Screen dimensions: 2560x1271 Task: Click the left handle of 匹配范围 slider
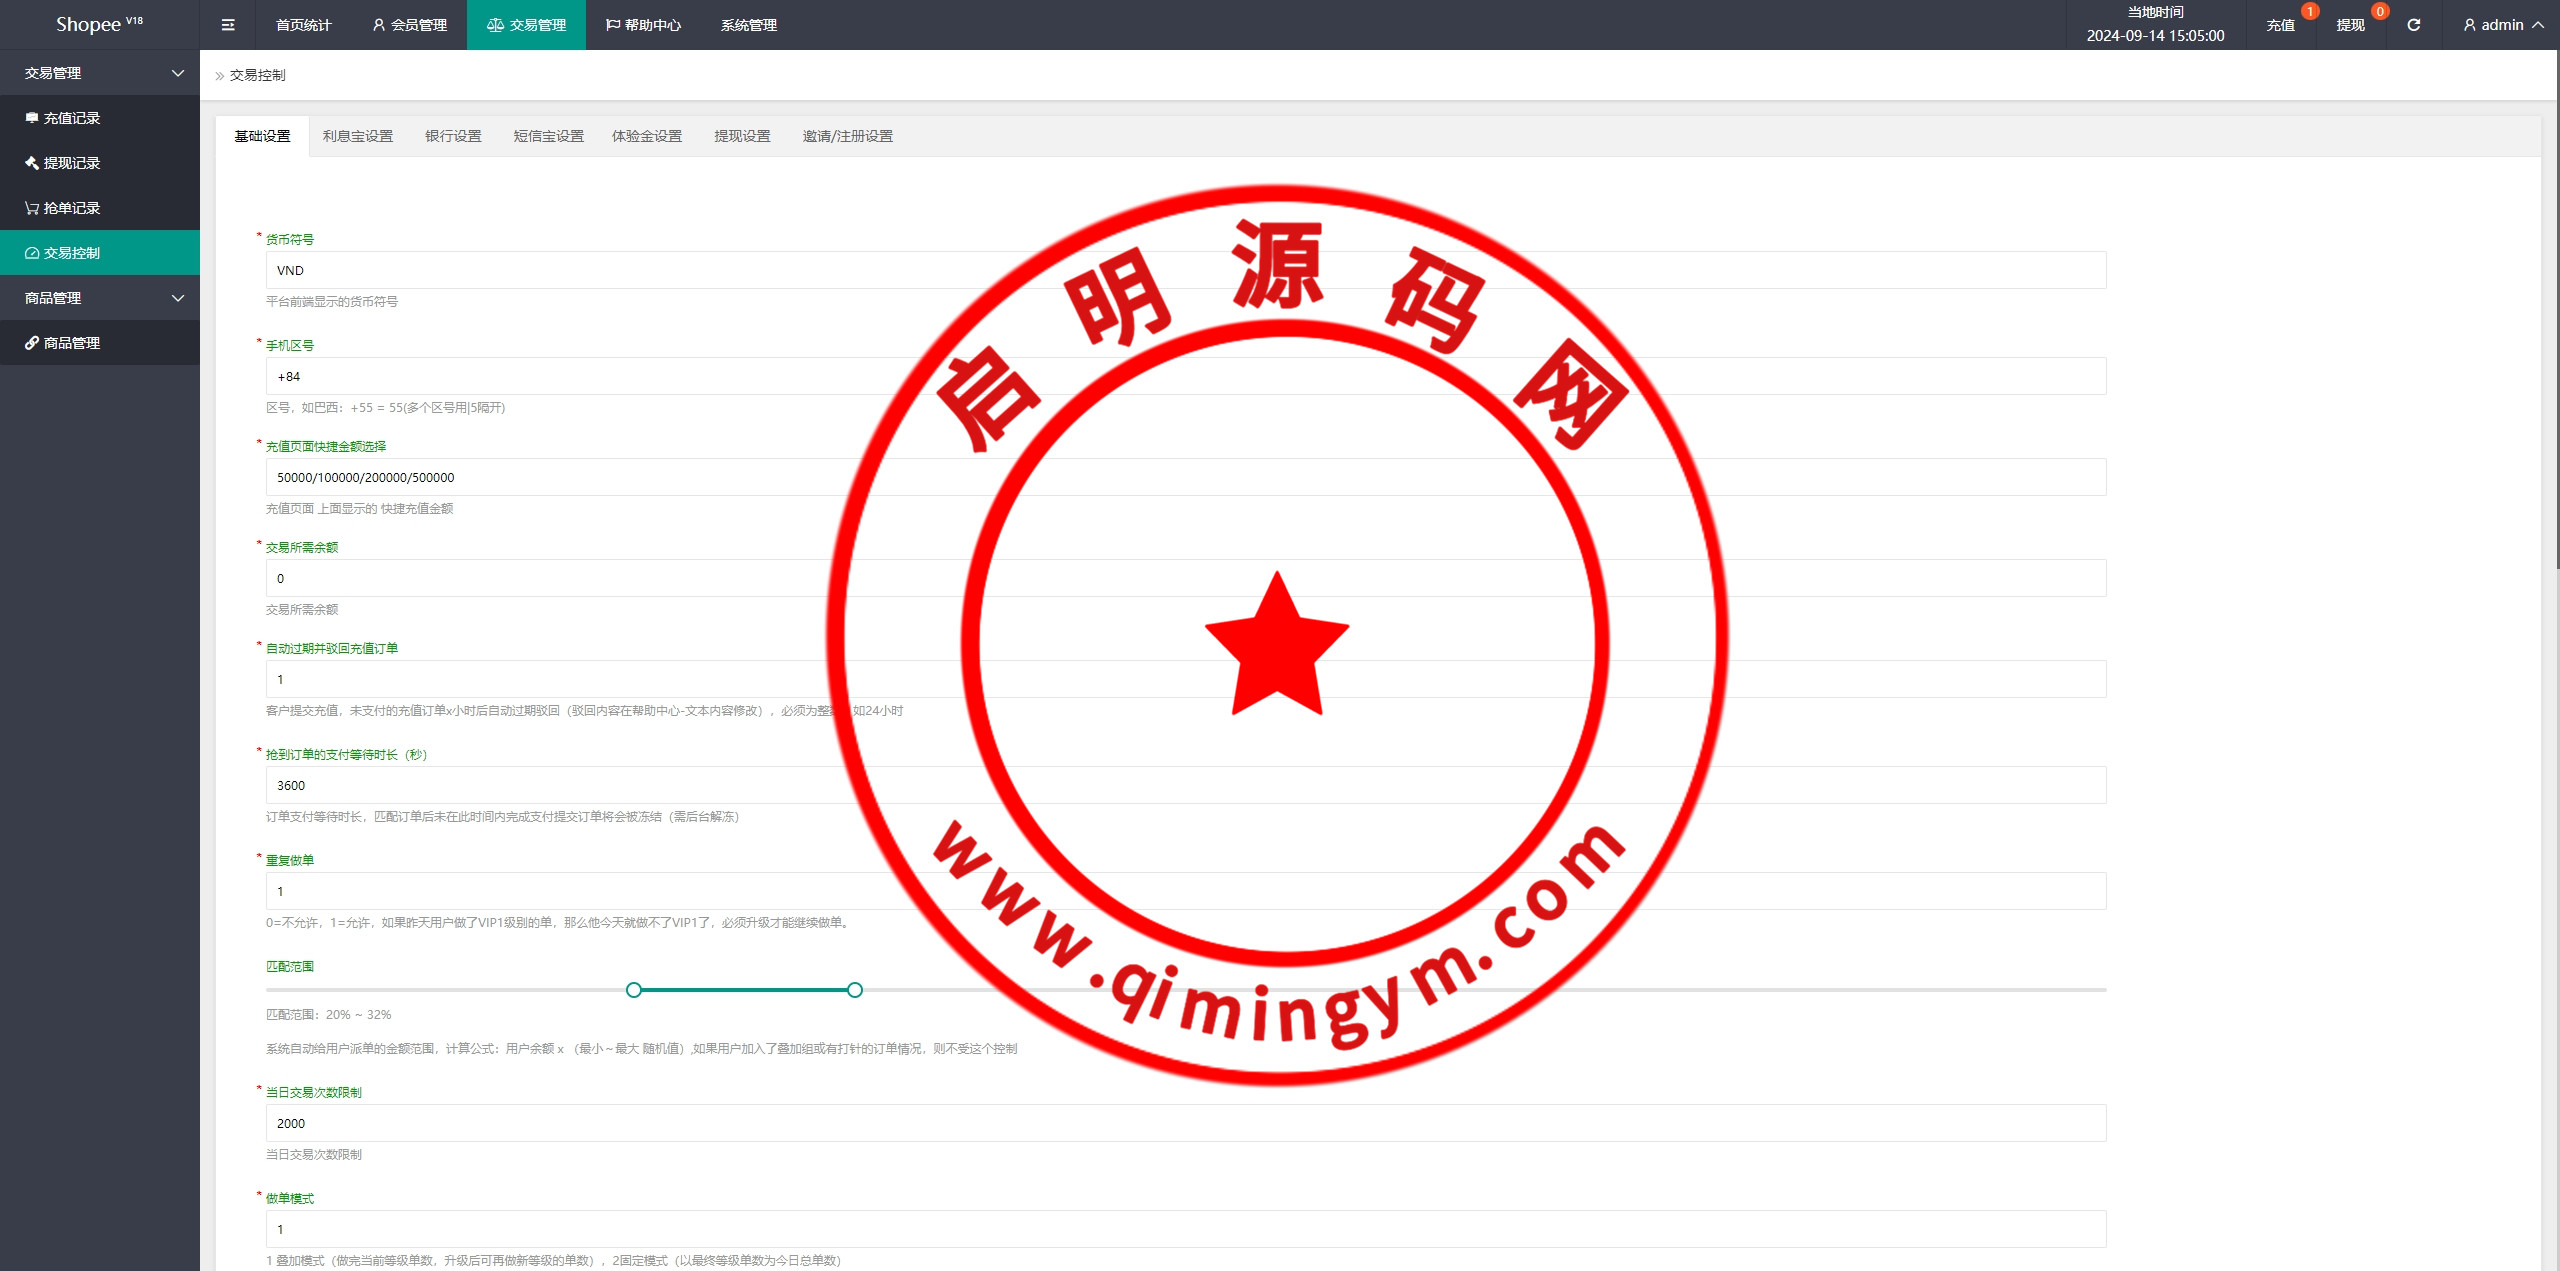tap(633, 990)
